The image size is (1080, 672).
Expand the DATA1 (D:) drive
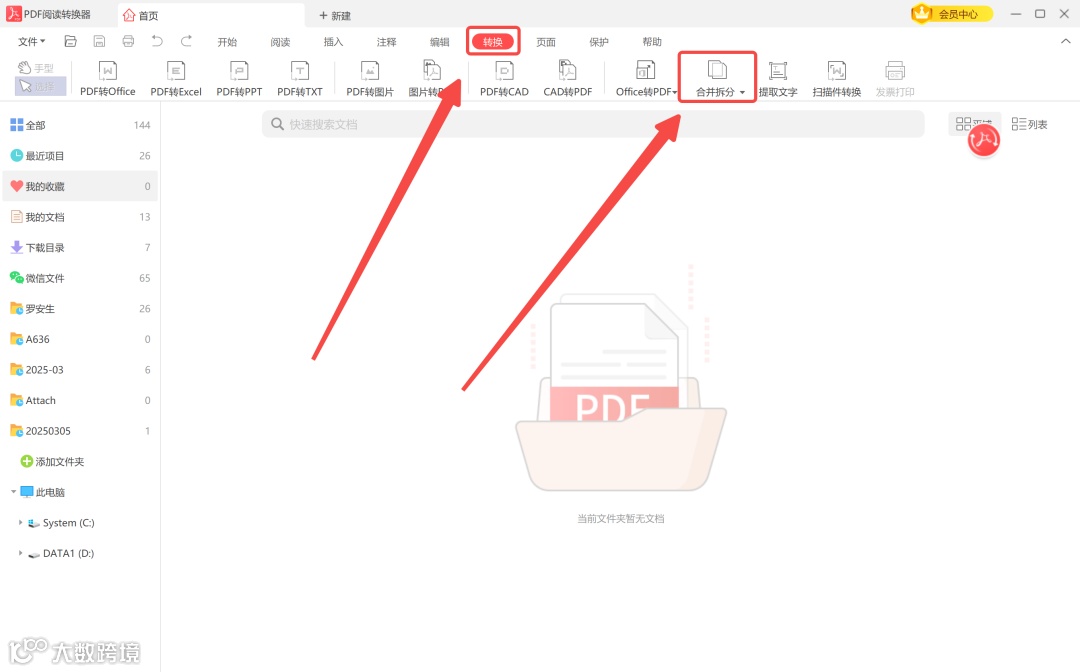(x=20, y=553)
